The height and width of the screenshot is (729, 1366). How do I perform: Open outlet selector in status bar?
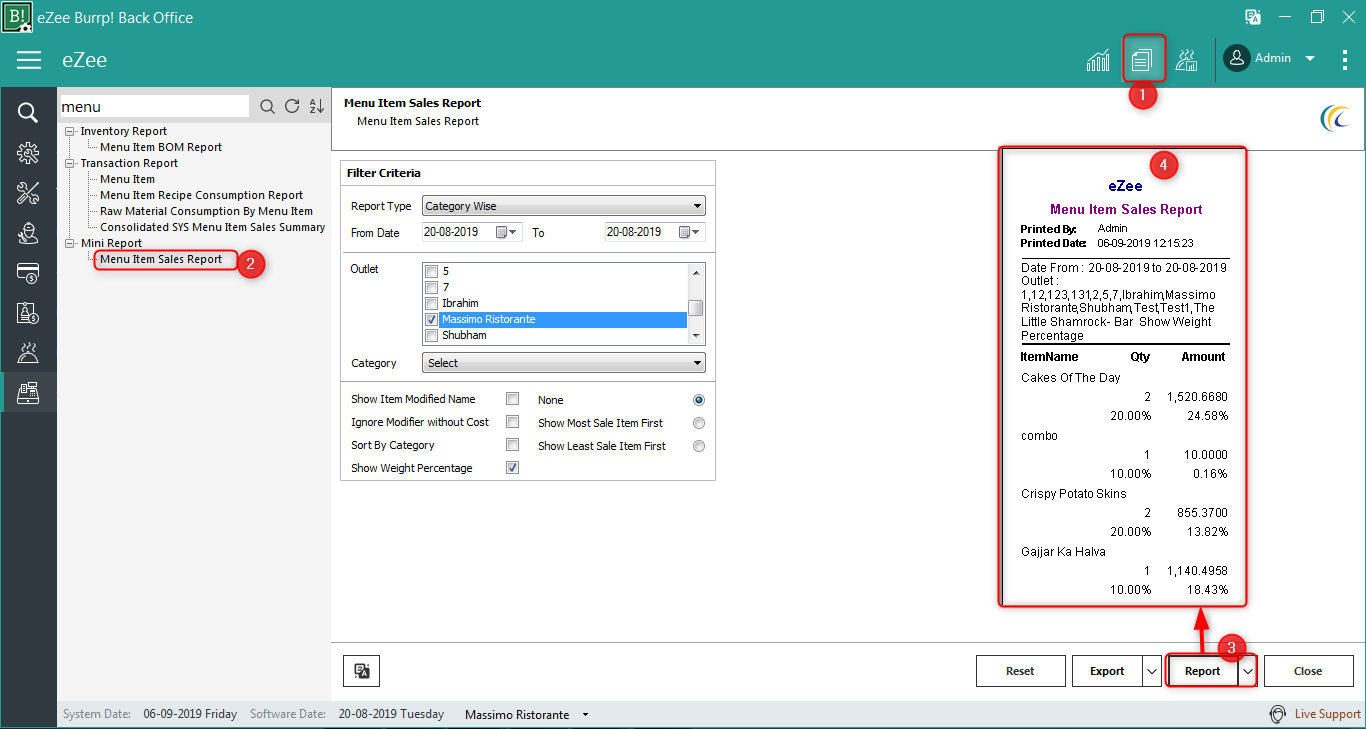586,715
